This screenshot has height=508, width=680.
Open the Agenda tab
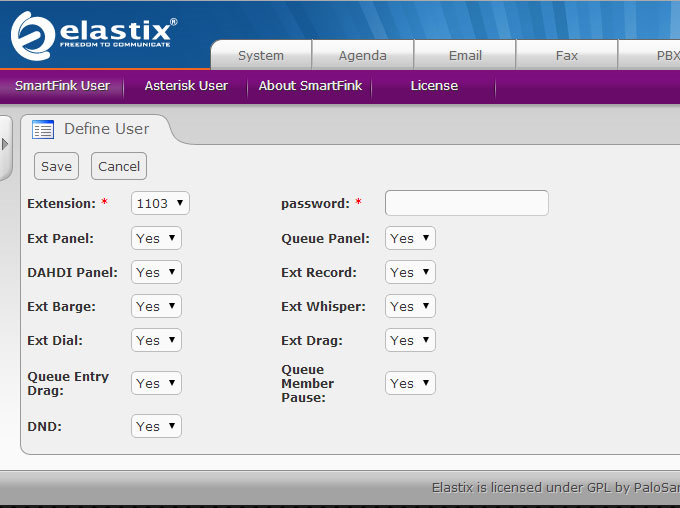(x=363, y=56)
